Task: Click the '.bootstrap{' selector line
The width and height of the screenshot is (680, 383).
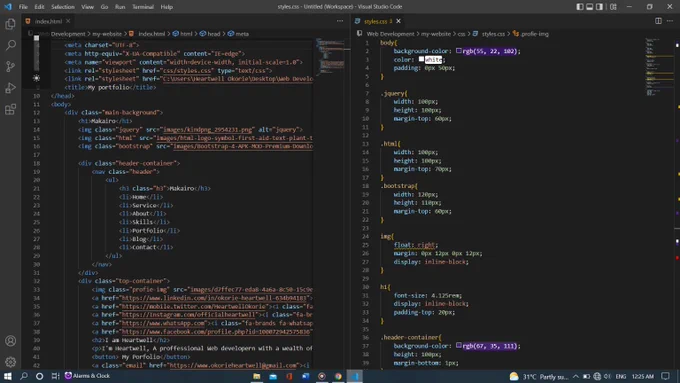Action: click(x=399, y=186)
